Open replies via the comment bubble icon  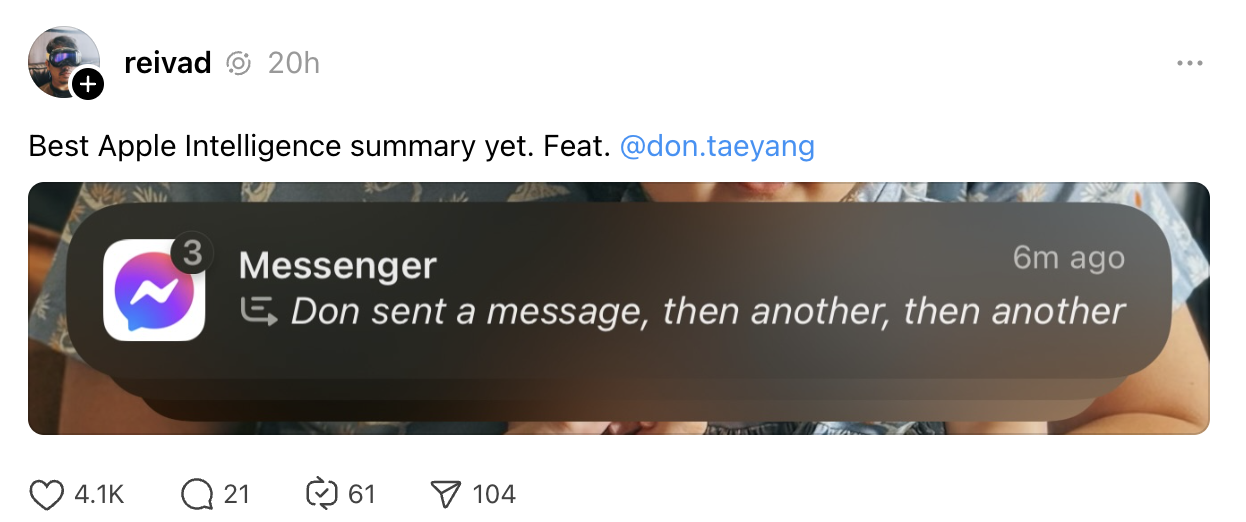pos(197,494)
